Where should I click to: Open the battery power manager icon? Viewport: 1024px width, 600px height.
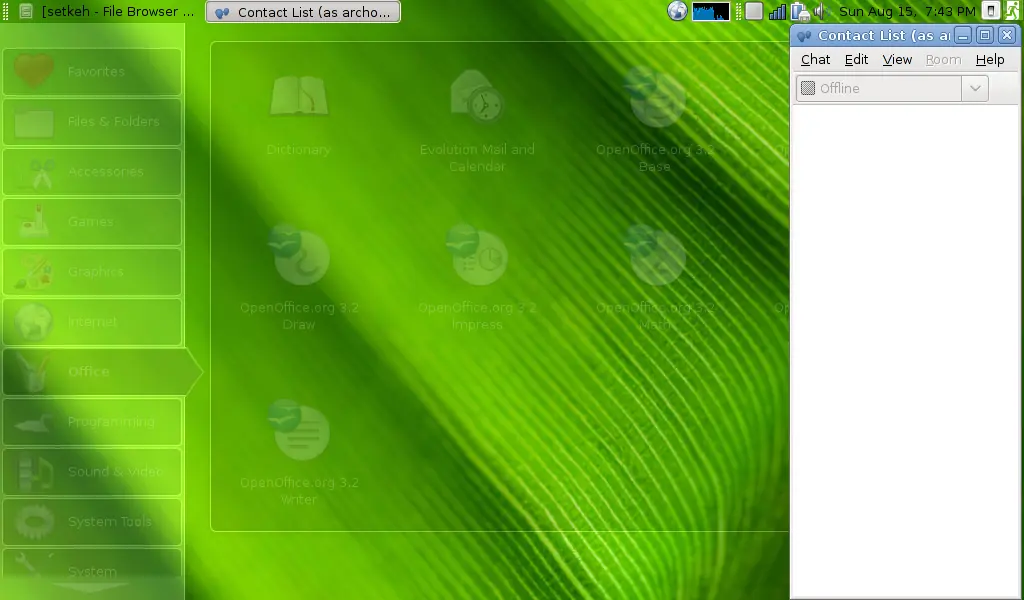800,11
